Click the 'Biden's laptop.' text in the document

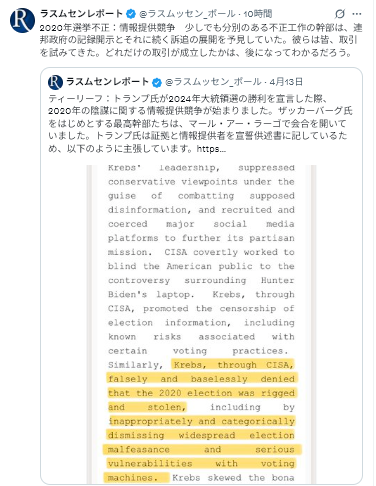[151, 295]
